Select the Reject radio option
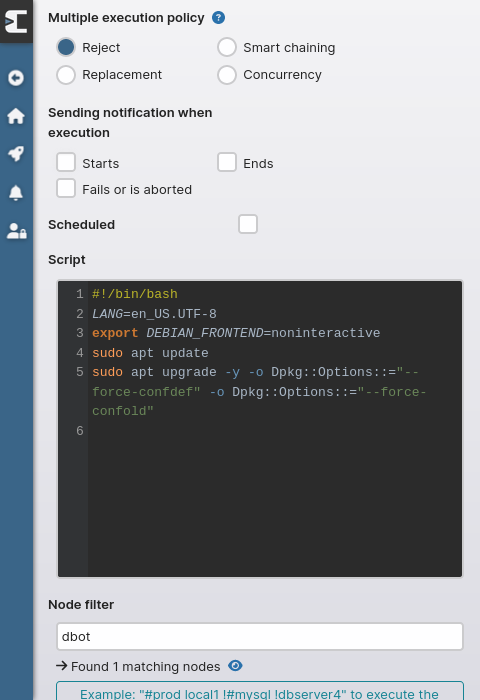 click(x=66, y=47)
